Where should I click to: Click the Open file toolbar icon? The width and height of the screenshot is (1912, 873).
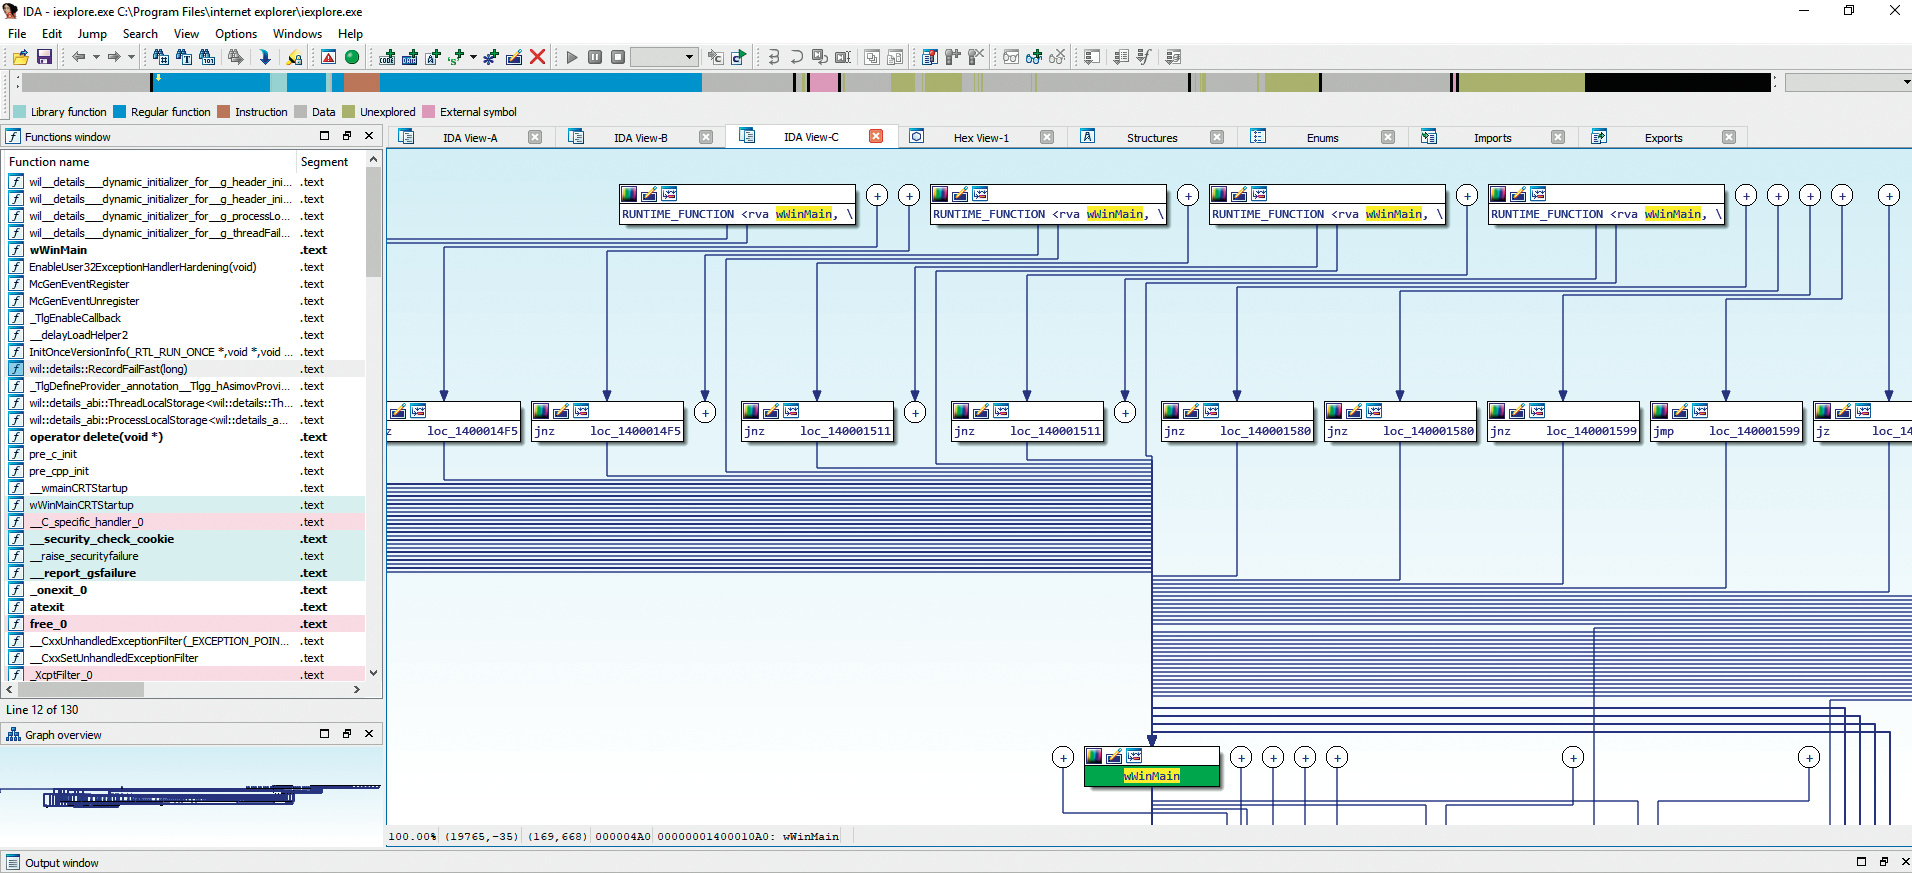click(x=20, y=57)
